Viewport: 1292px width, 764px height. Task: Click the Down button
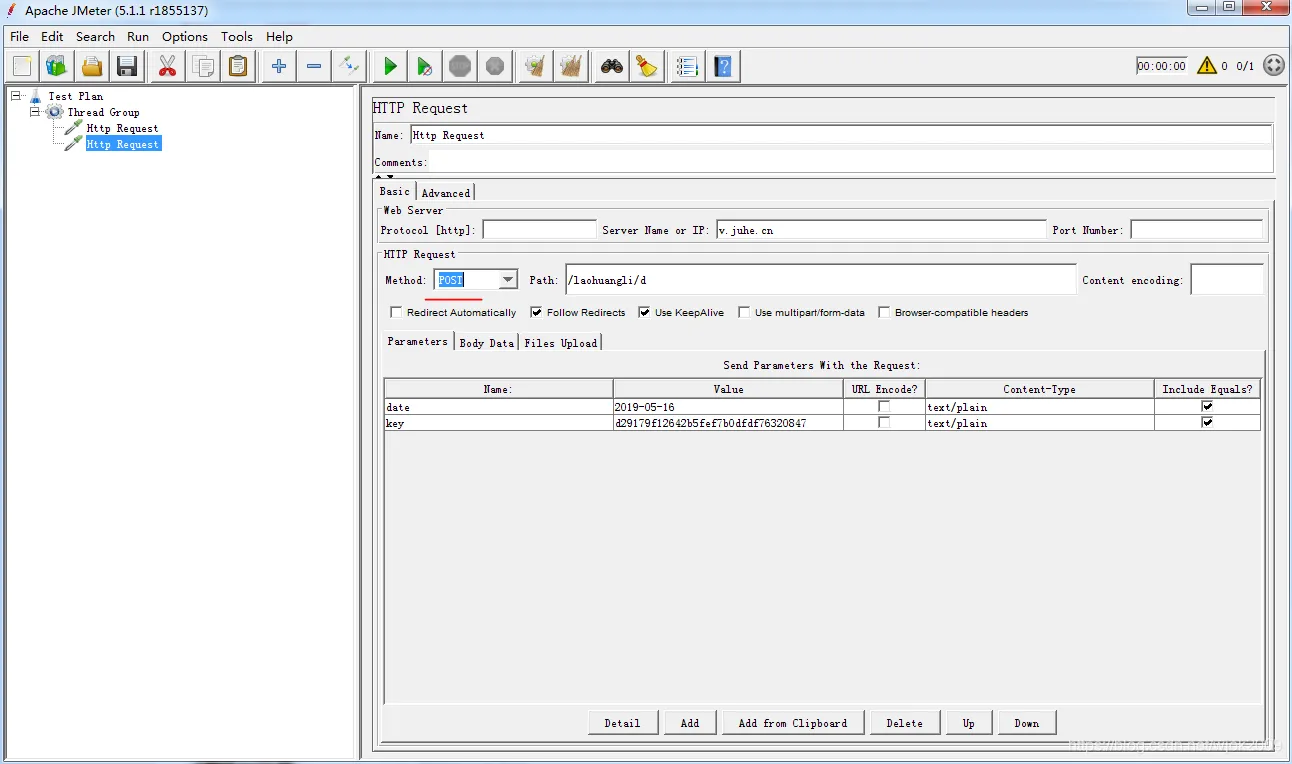click(x=1027, y=723)
